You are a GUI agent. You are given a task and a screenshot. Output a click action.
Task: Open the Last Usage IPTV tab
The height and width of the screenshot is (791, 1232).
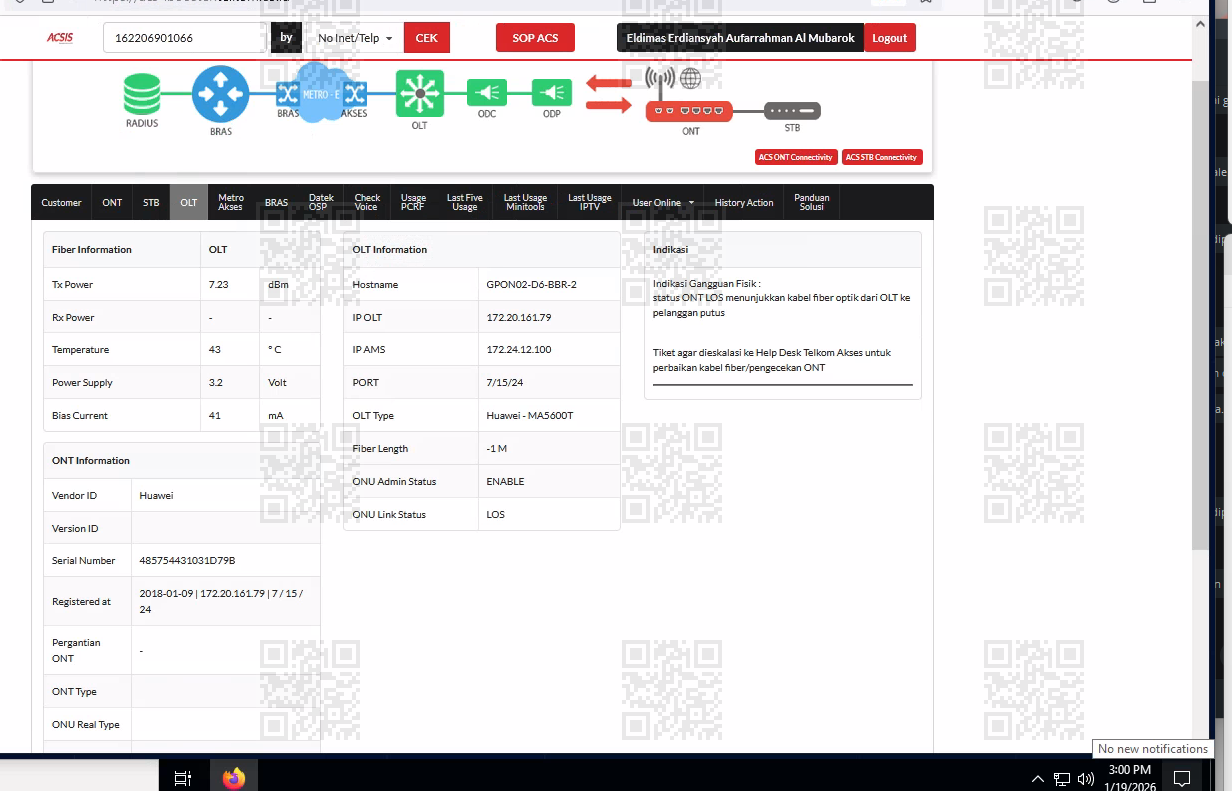click(590, 203)
